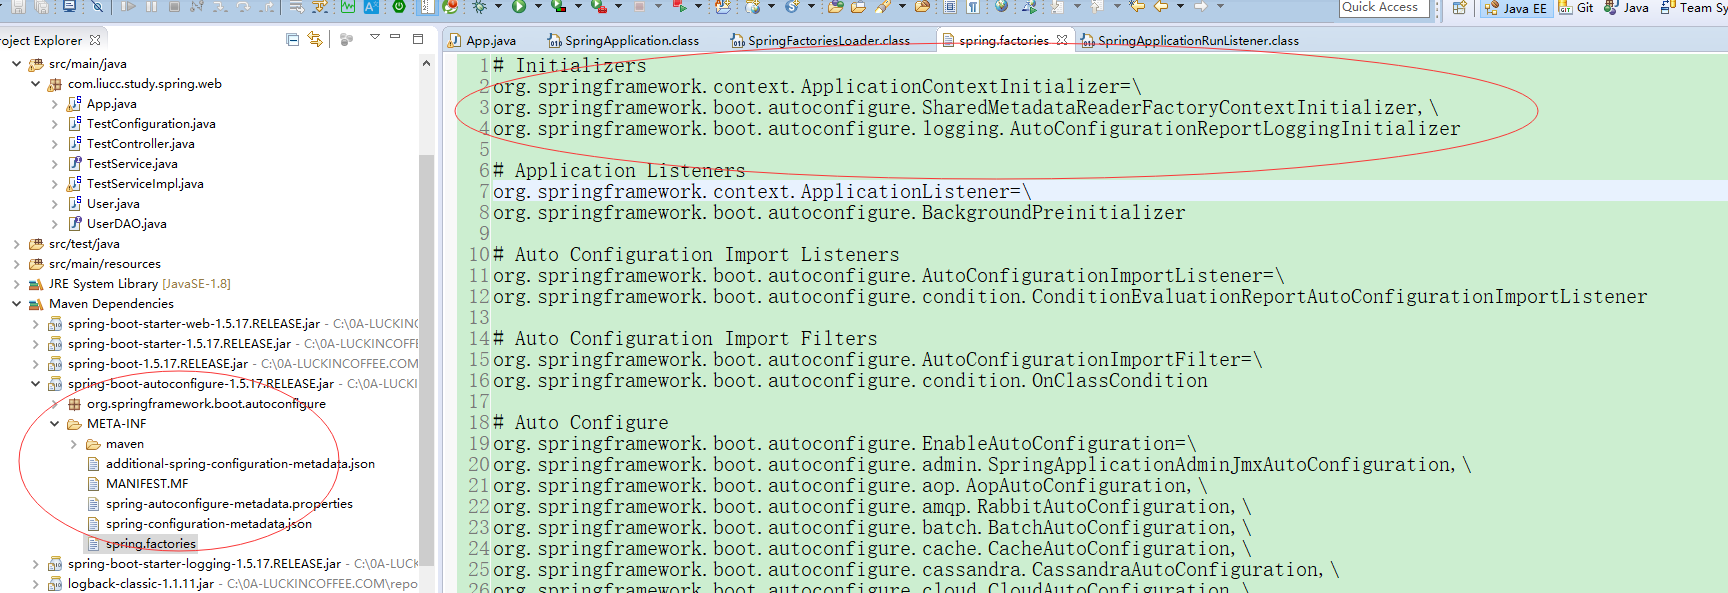
Task: Close the spring.factories editor tab
Action: pyautogui.click(x=1062, y=40)
